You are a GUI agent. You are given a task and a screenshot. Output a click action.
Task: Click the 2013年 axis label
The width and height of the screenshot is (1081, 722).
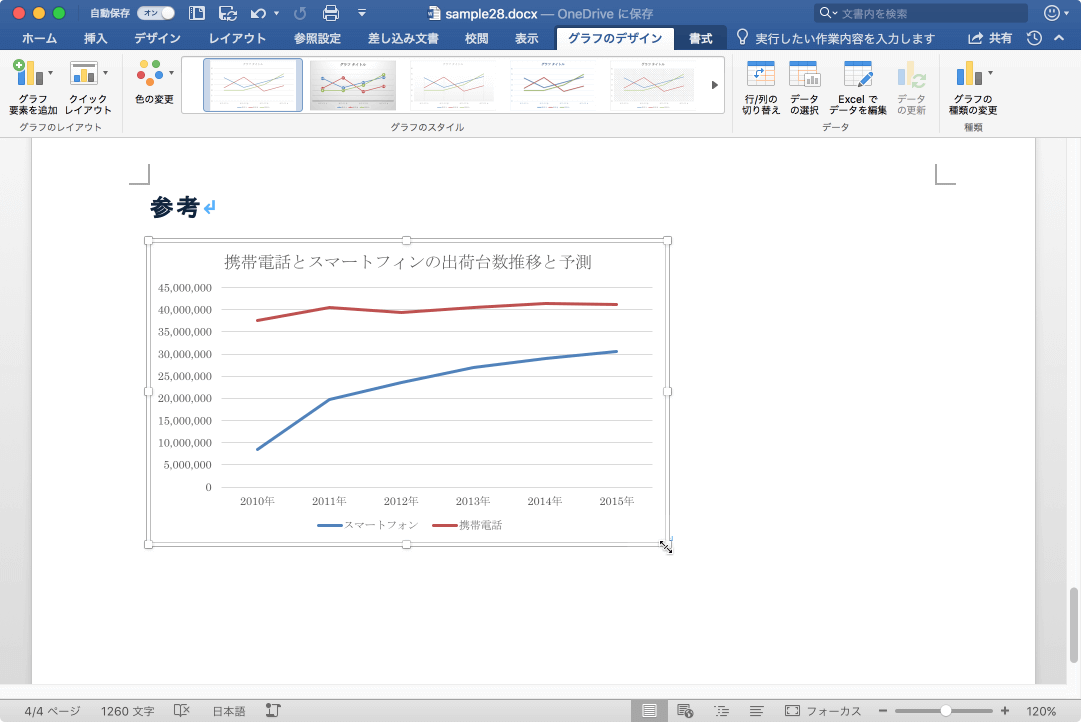[x=473, y=501]
